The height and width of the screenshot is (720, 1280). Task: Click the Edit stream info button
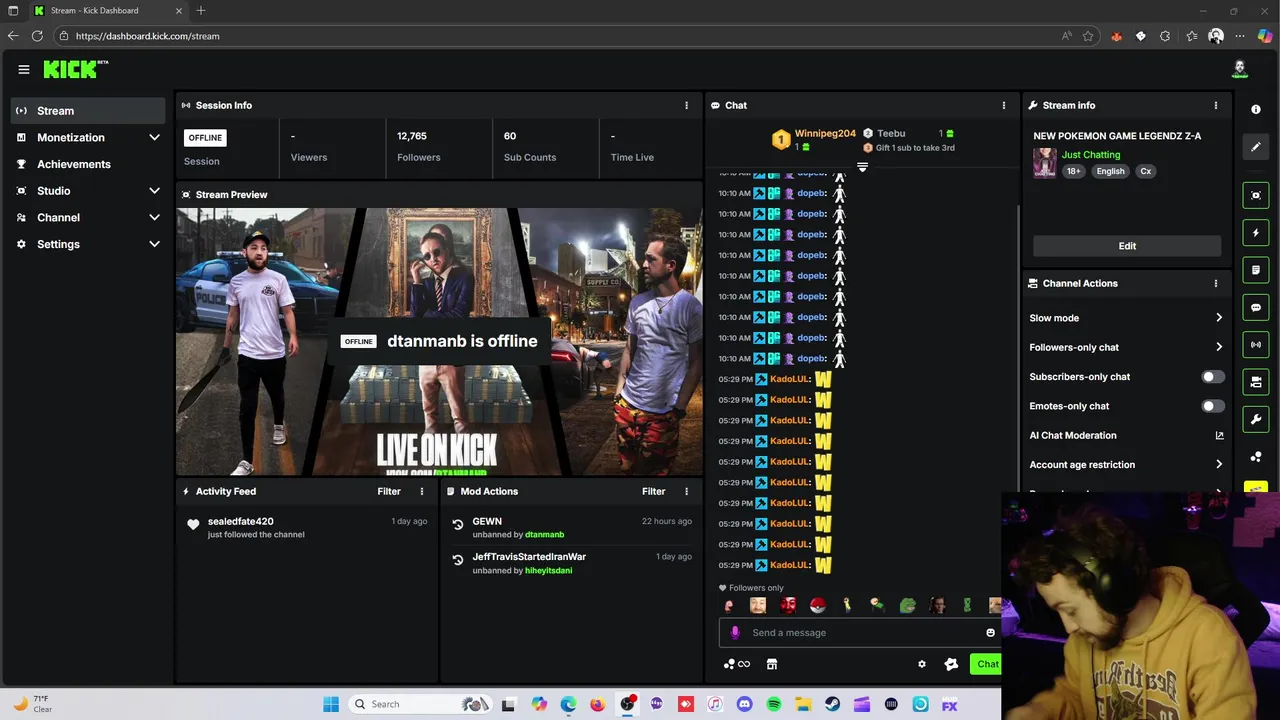[1127, 246]
